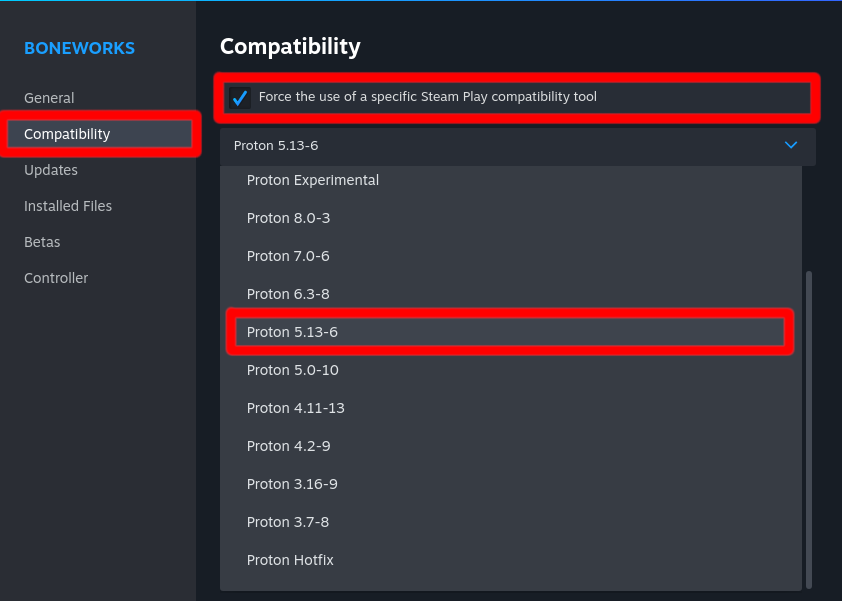The image size is (842, 601).
Task: Open the Installed Files section
Action: (68, 206)
